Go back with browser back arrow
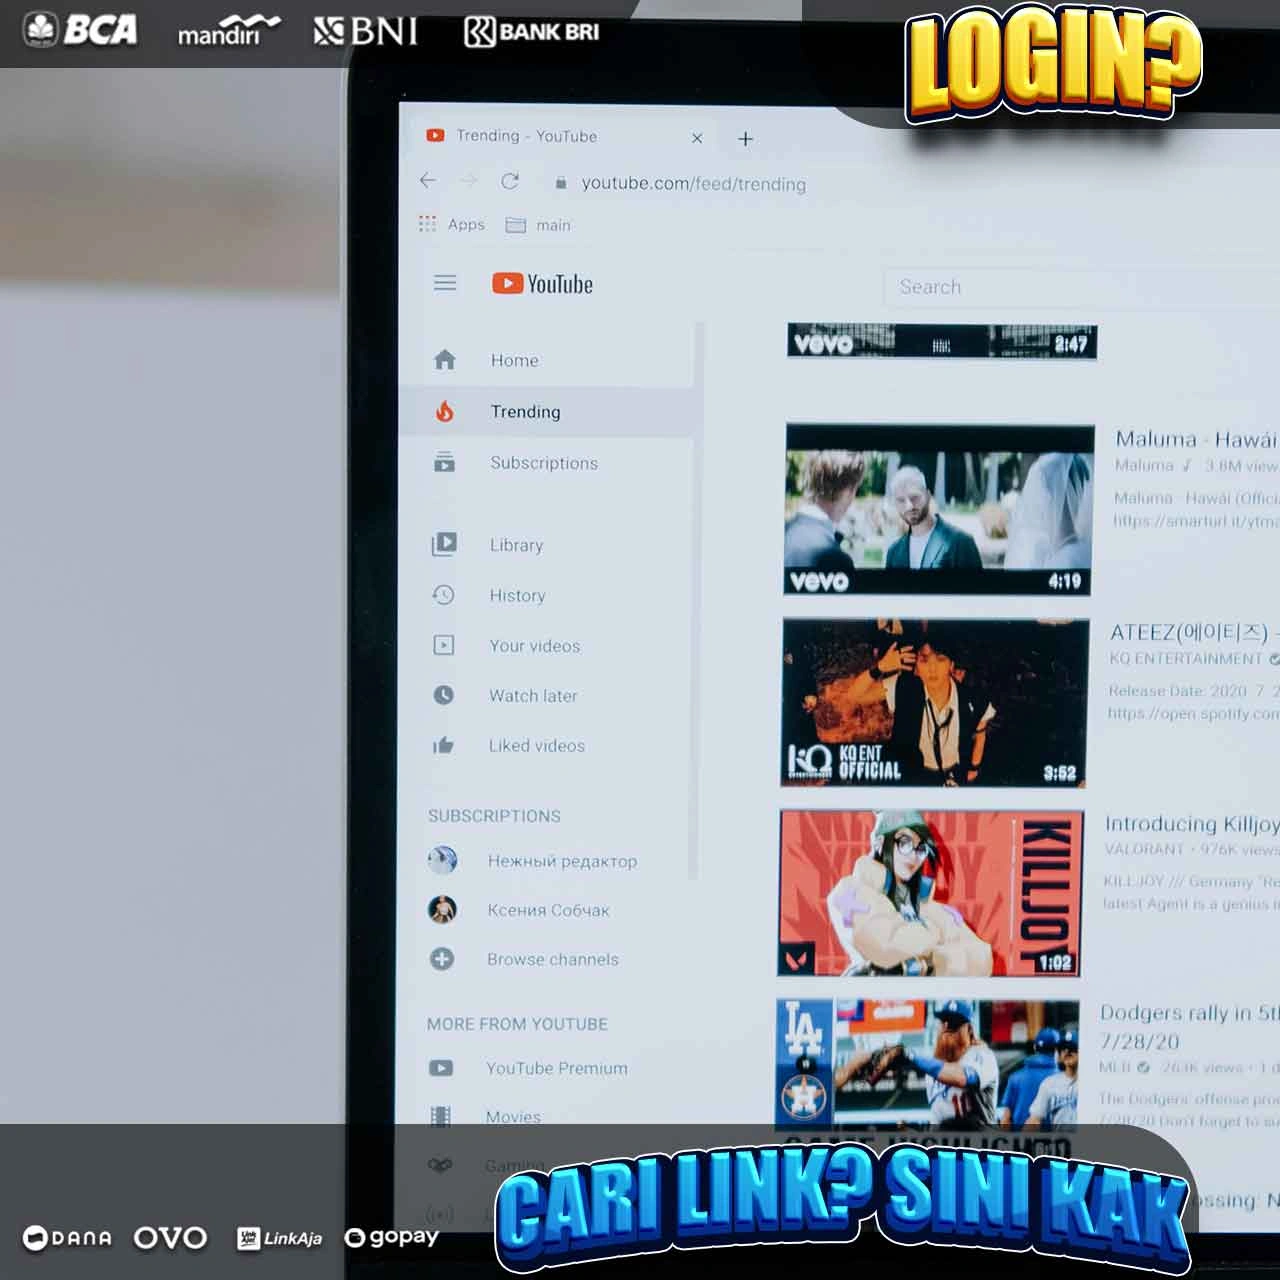The image size is (1280, 1280). [x=428, y=180]
